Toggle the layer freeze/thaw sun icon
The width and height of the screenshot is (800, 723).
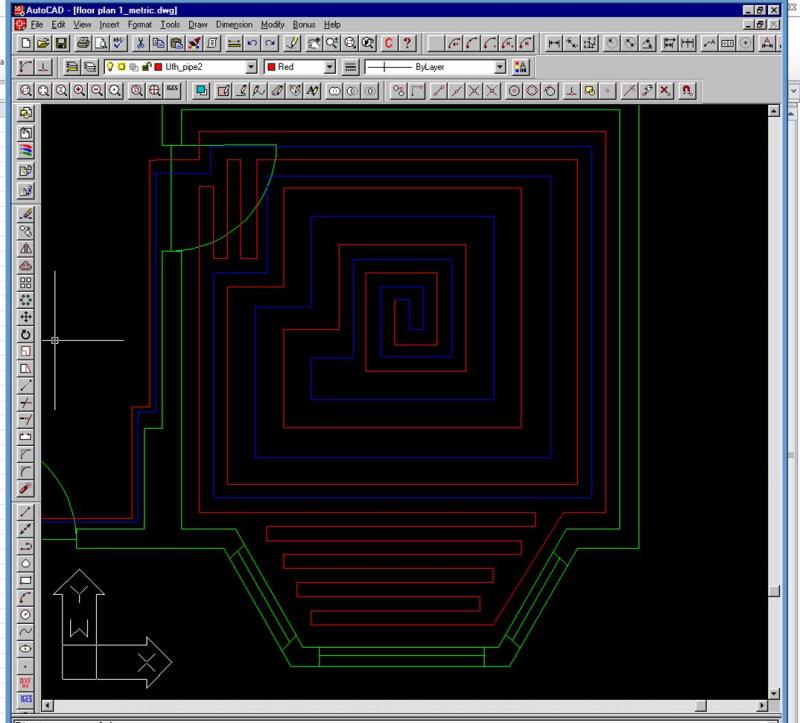tap(122, 67)
